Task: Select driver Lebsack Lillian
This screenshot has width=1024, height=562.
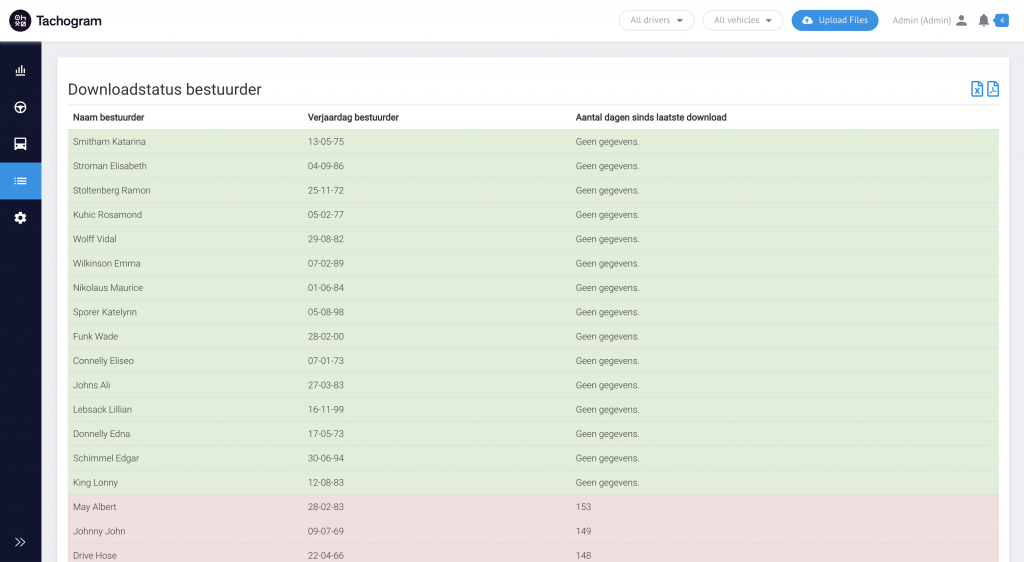Action: (103, 410)
